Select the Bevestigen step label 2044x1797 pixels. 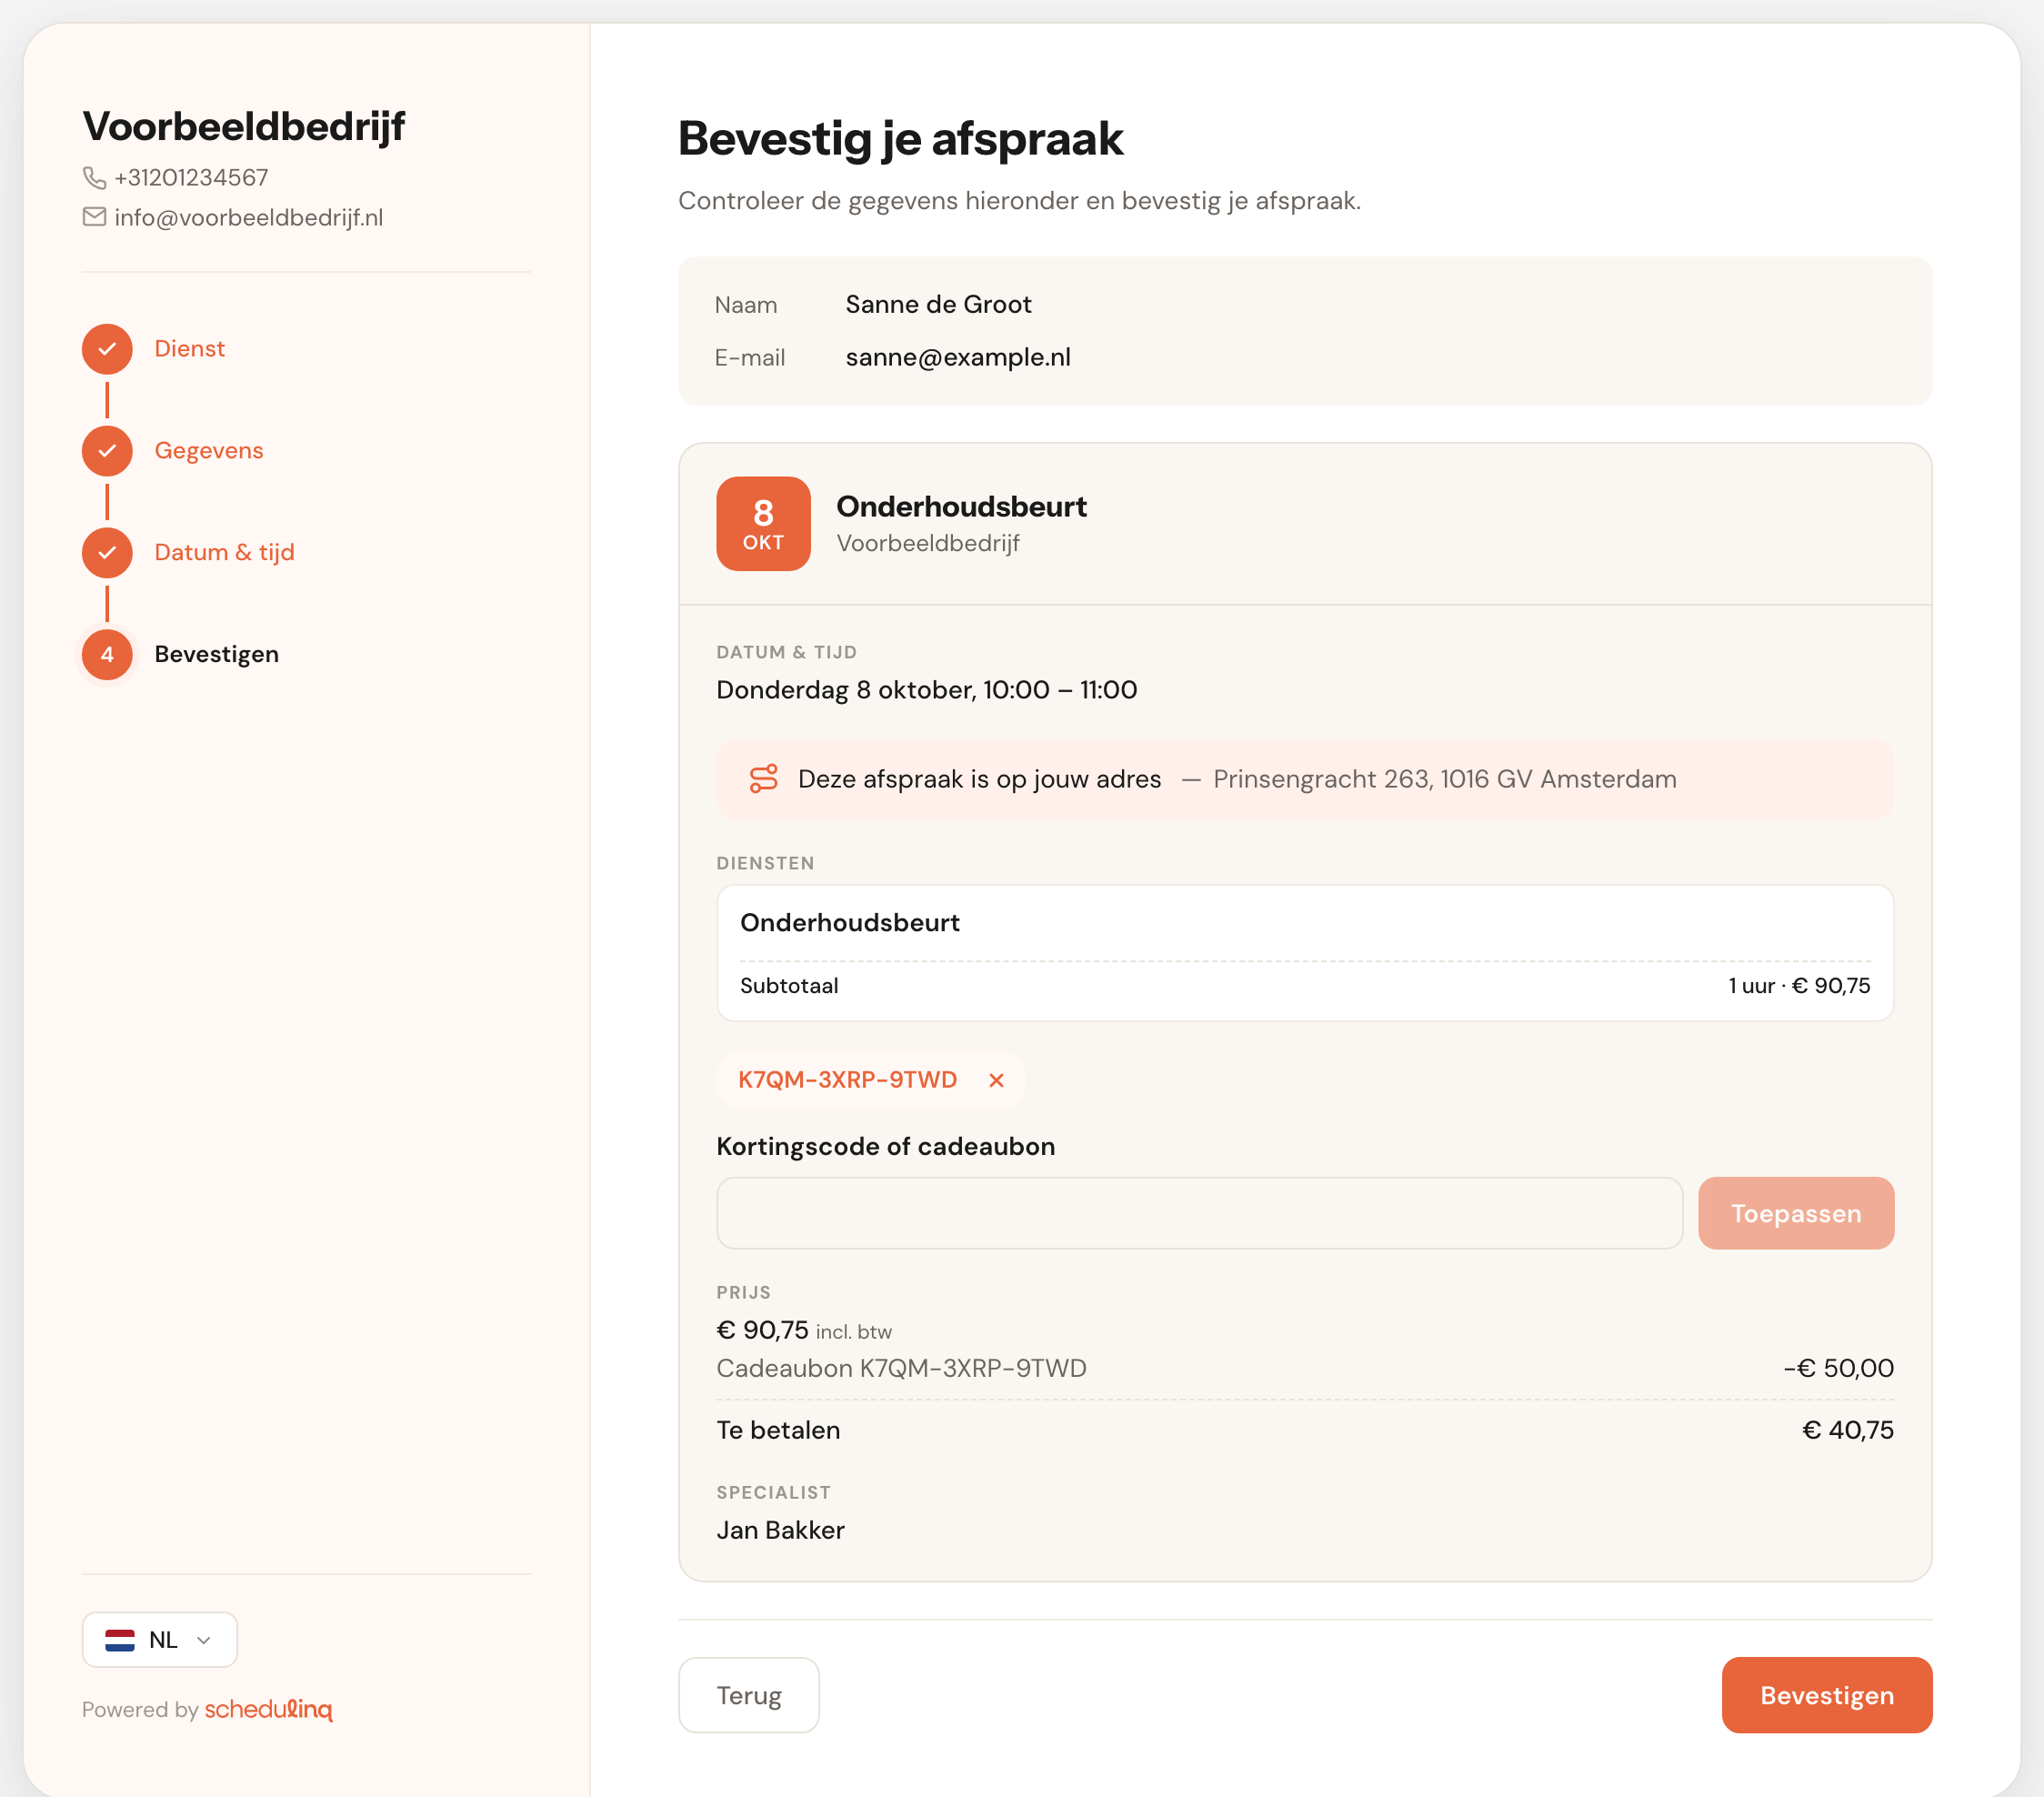click(x=216, y=655)
